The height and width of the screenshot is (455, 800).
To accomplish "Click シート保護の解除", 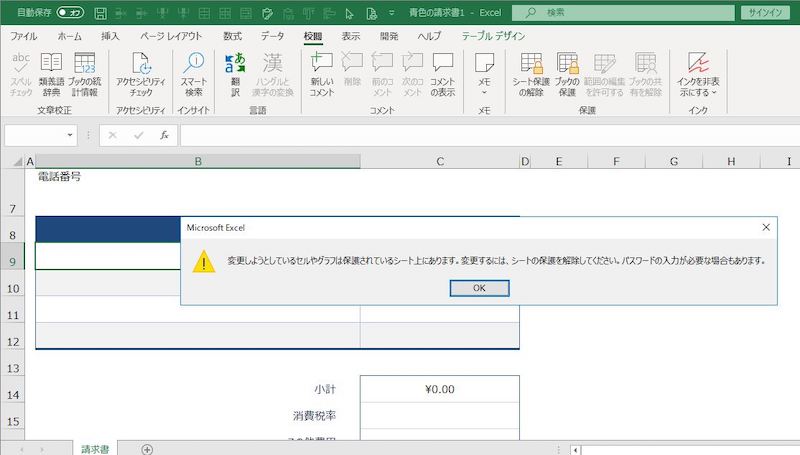I will pos(531,74).
